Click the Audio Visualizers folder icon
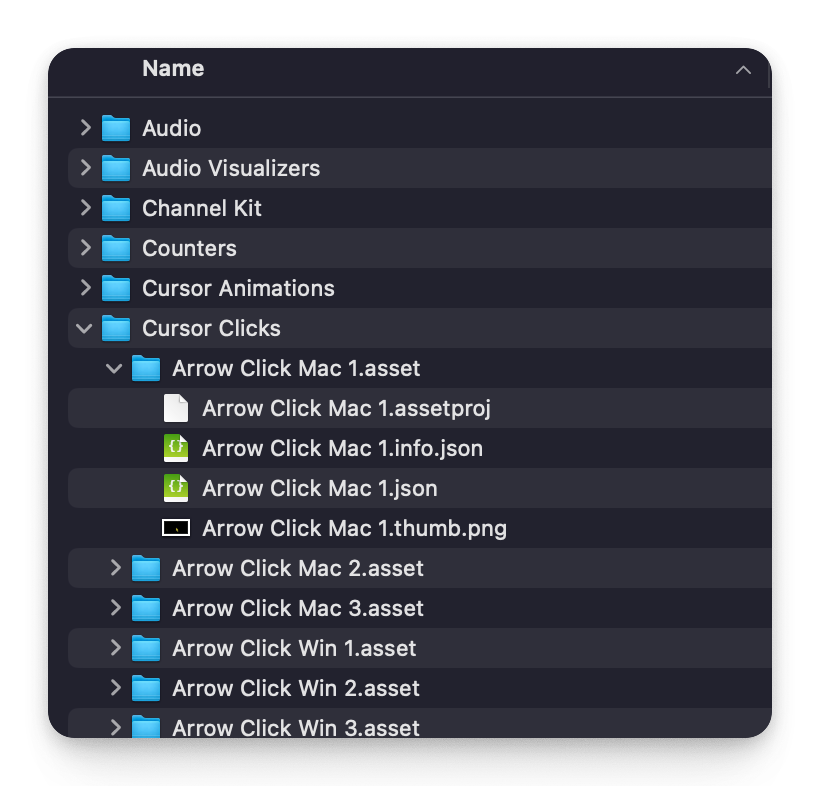The image size is (820, 786). click(x=115, y=168)
